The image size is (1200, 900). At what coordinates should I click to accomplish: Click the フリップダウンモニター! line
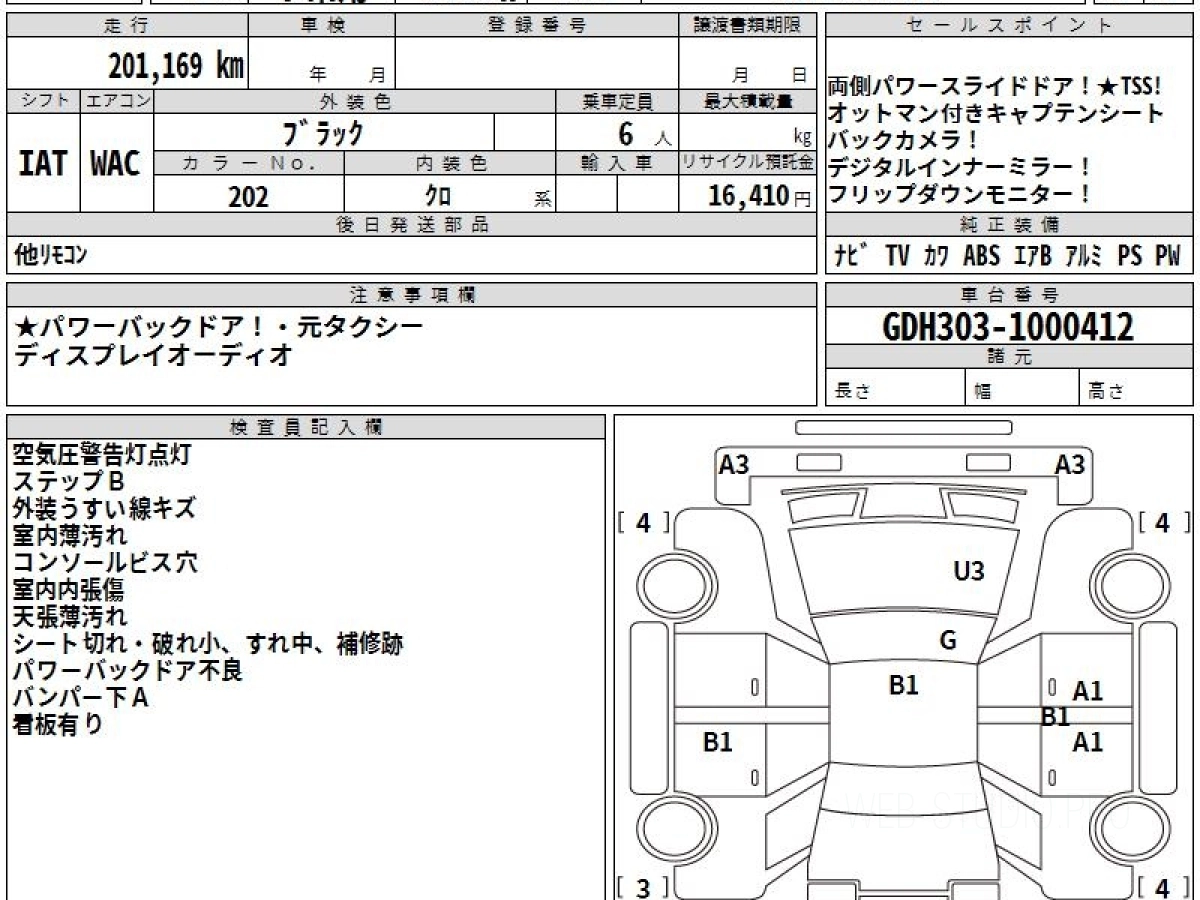[x=959, y=194]
